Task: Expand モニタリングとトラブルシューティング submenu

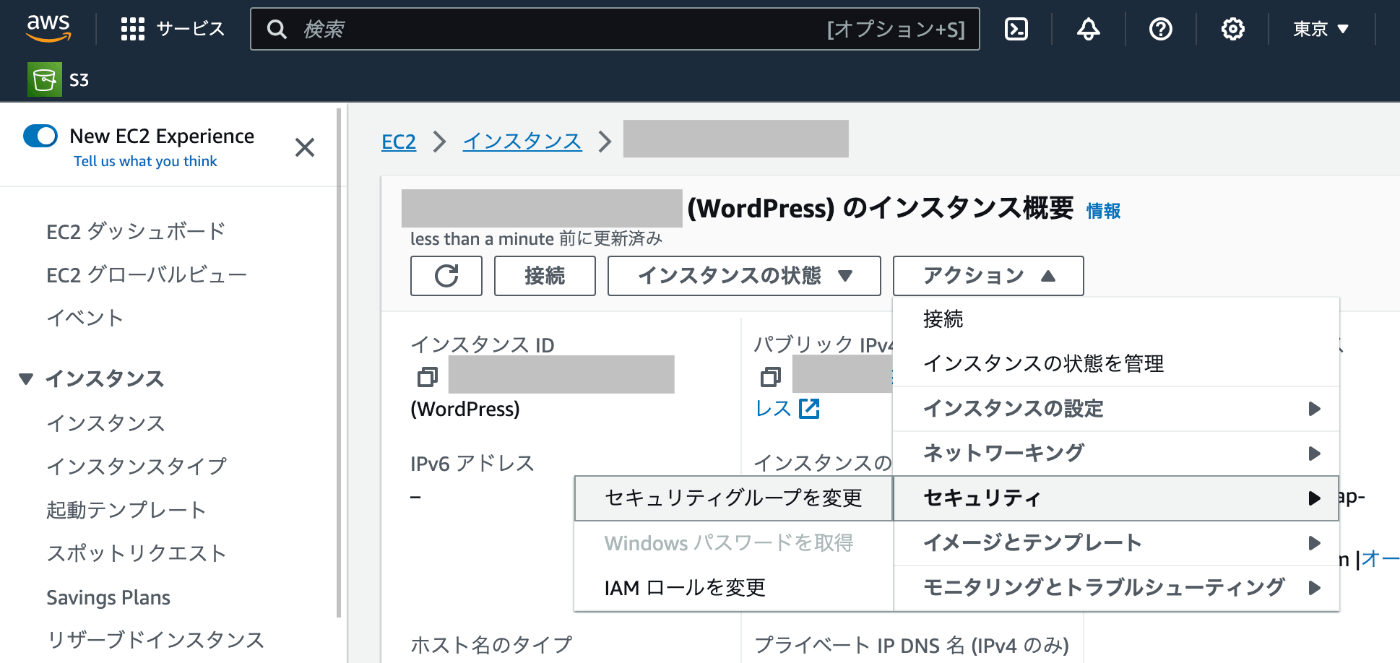Action: [1116, 587]
